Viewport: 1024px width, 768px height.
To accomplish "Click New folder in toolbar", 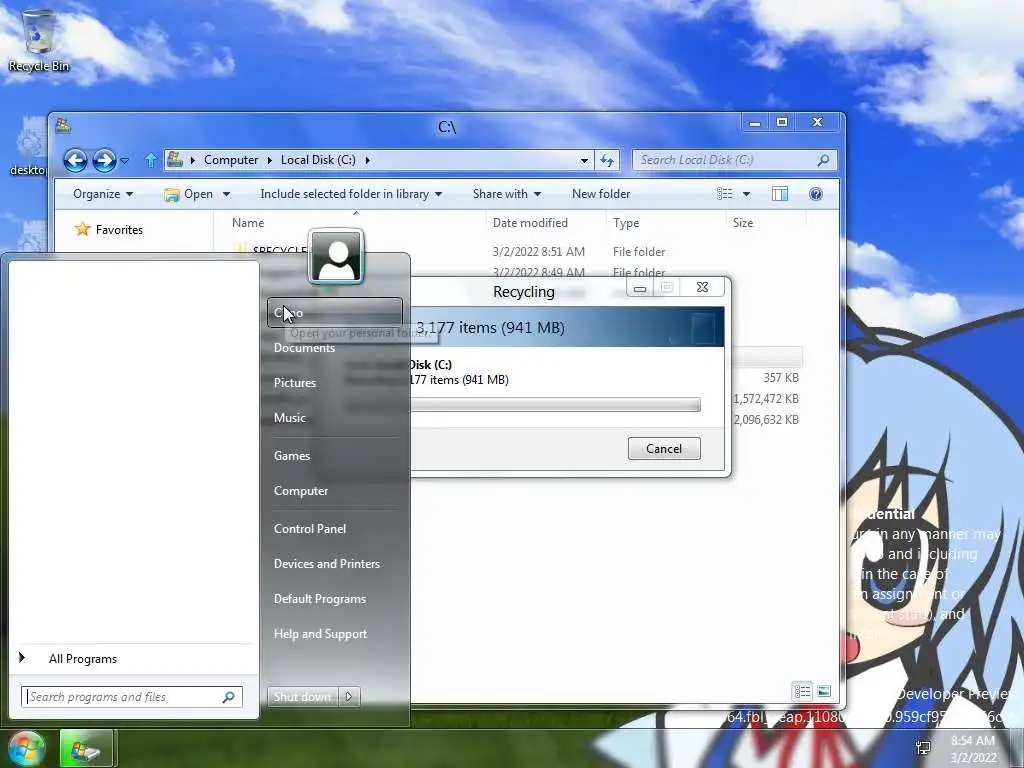I will click(x=601, y=194).
